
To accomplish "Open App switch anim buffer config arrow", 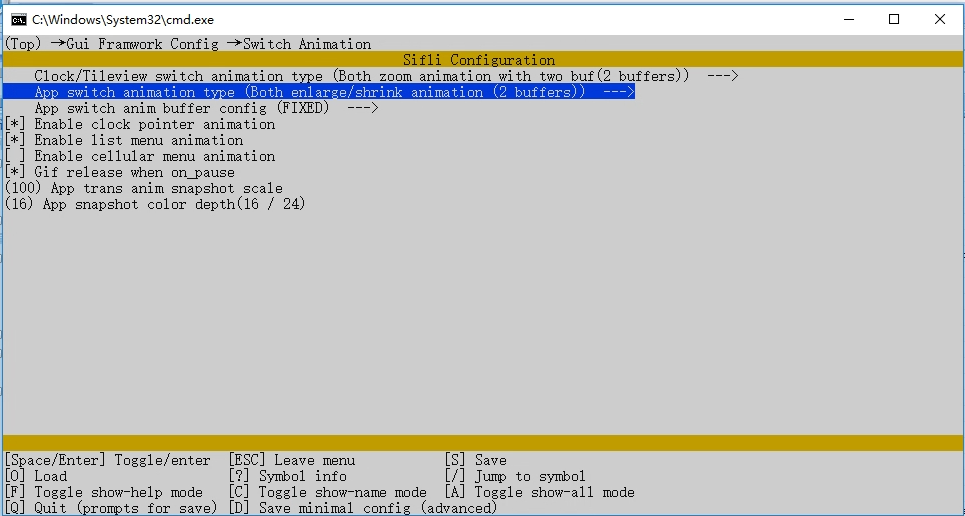I will pos(362,108).
